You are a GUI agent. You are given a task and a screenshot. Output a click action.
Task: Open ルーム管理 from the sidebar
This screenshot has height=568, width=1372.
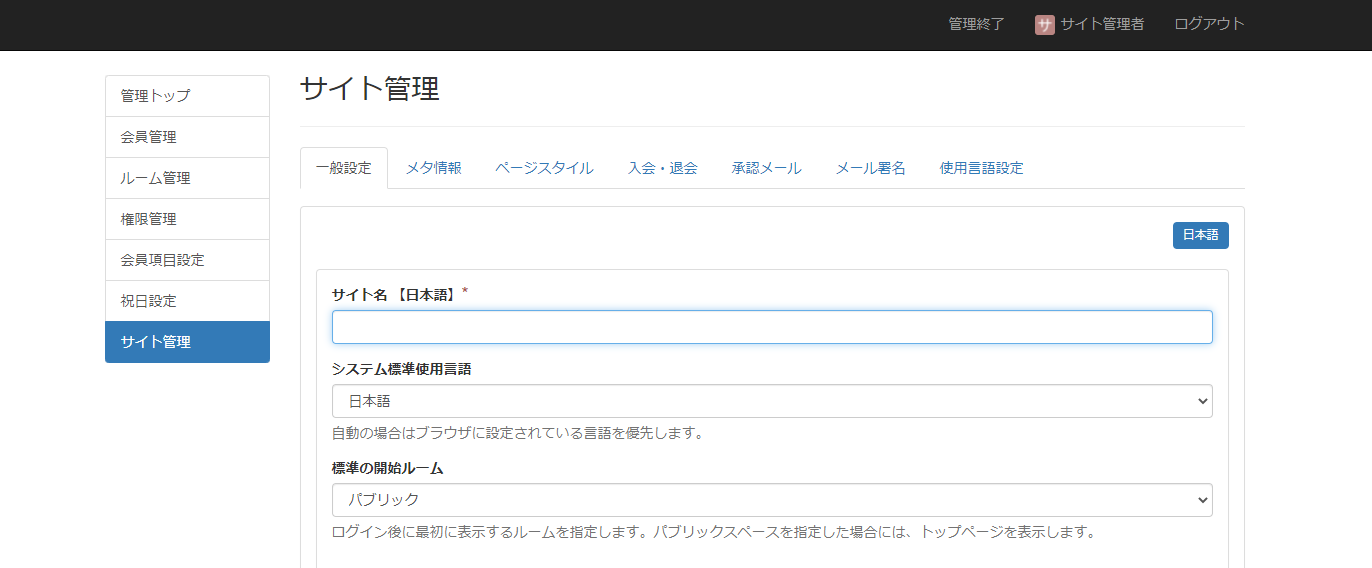[187, 178]
